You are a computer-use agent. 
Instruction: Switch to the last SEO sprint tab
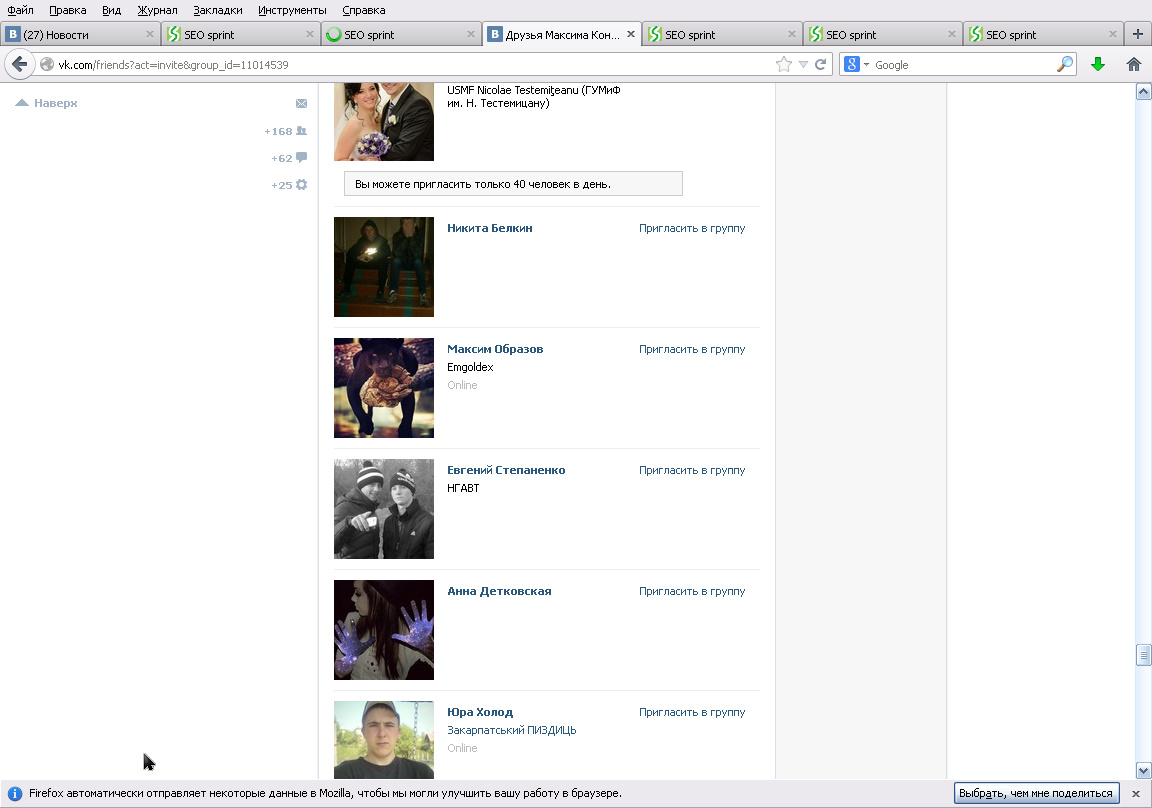(x=1043, y=35)
